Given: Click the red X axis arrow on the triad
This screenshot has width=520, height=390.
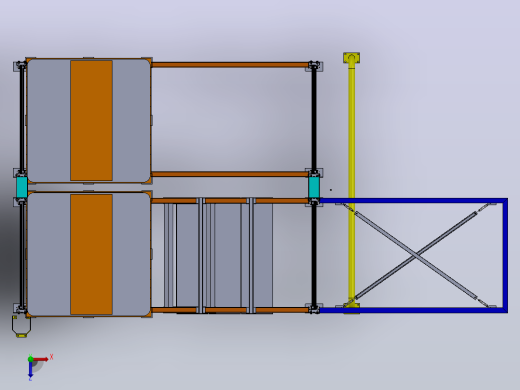Looking at the screenshot, I should [x=41, y=359].
